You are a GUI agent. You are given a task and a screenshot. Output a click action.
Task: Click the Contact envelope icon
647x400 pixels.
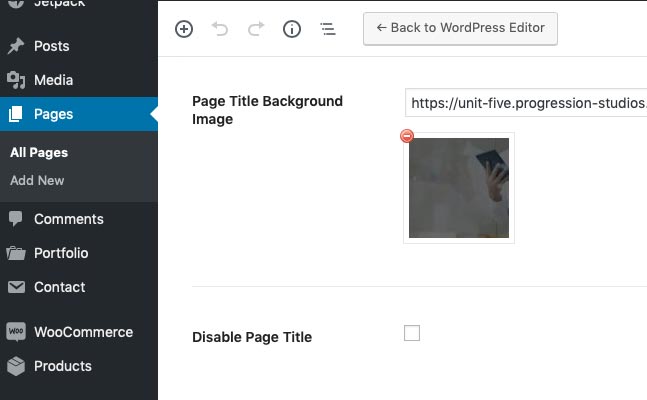(17, 287)
